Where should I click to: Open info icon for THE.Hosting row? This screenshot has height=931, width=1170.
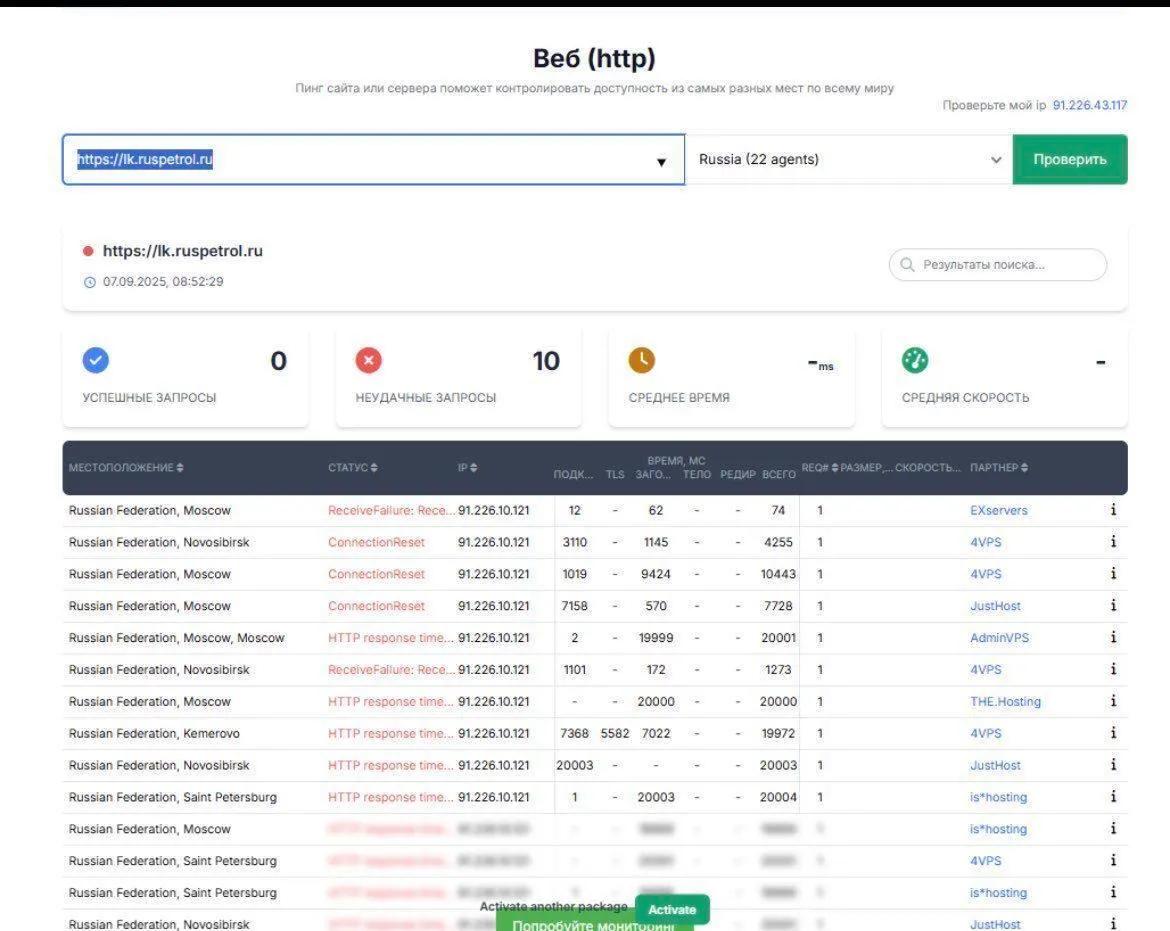pyautogui.click(x=1113, y=702)
